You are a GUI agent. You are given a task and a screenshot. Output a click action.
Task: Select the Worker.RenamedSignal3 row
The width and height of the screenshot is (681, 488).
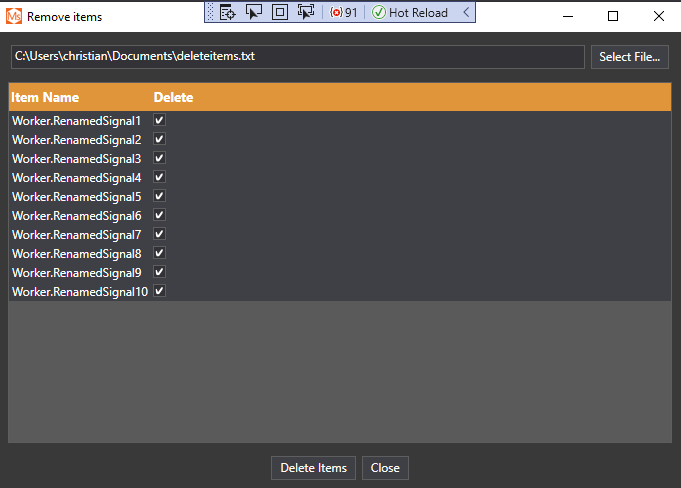(x=77, y=158)
